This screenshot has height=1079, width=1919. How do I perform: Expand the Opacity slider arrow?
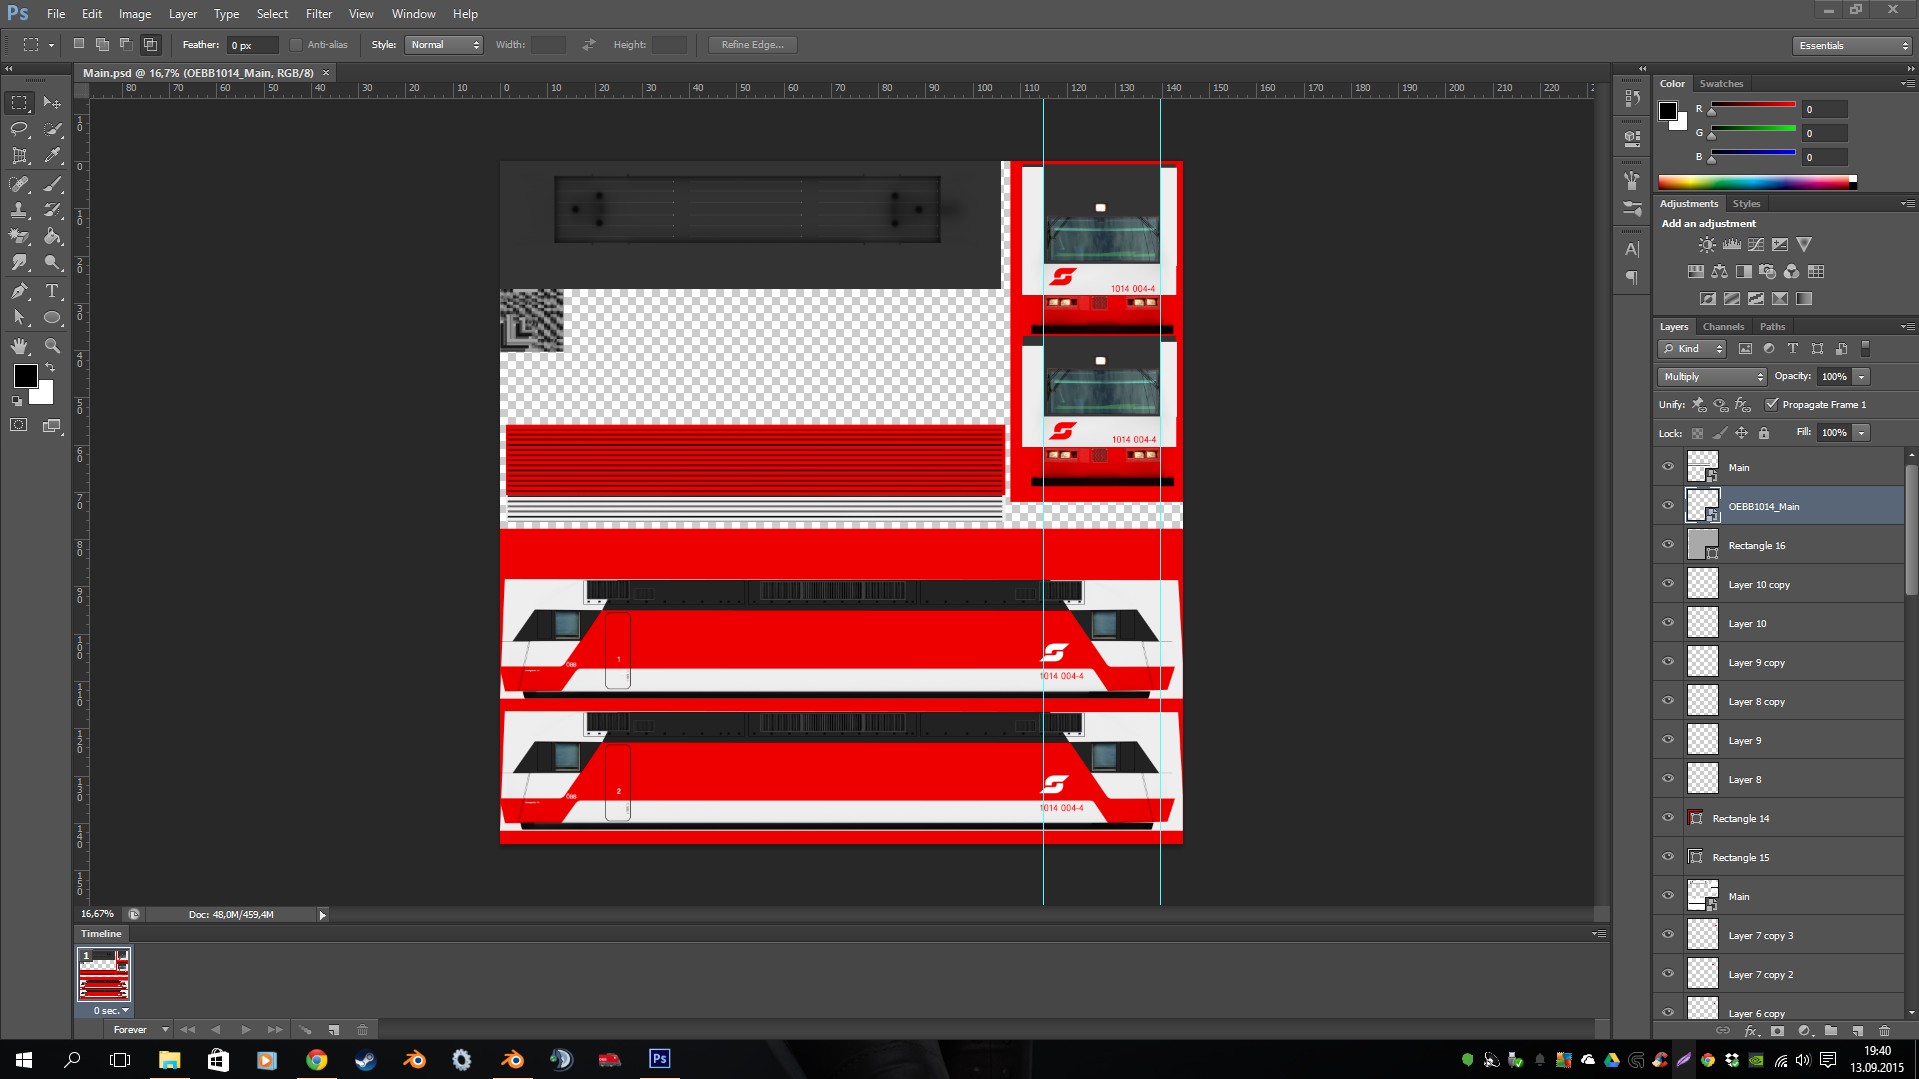[x=1862, y=377]
